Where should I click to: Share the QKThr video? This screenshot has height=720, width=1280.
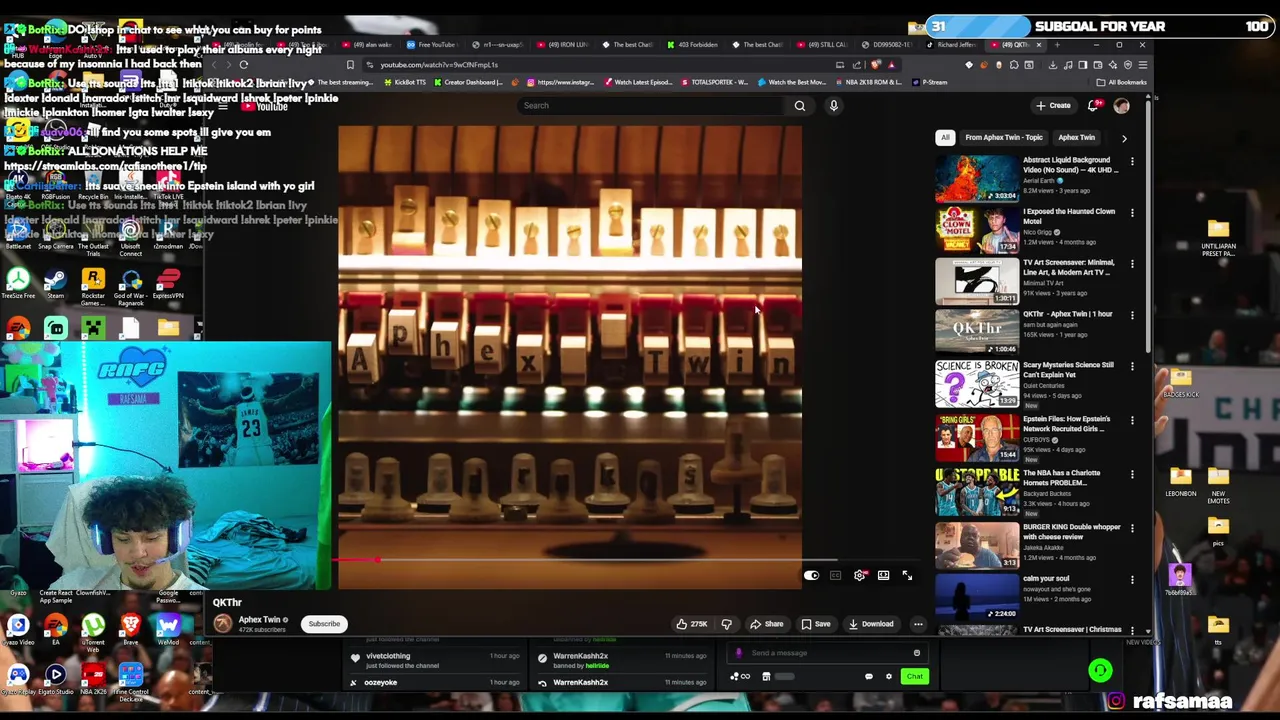click(x=767, y=624)
